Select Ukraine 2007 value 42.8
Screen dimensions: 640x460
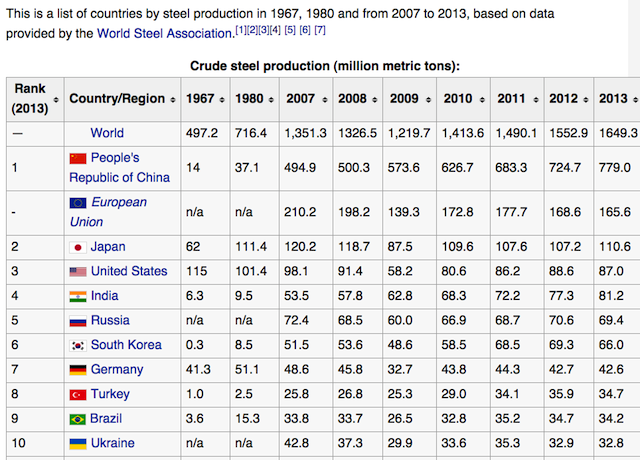[296, 443]
